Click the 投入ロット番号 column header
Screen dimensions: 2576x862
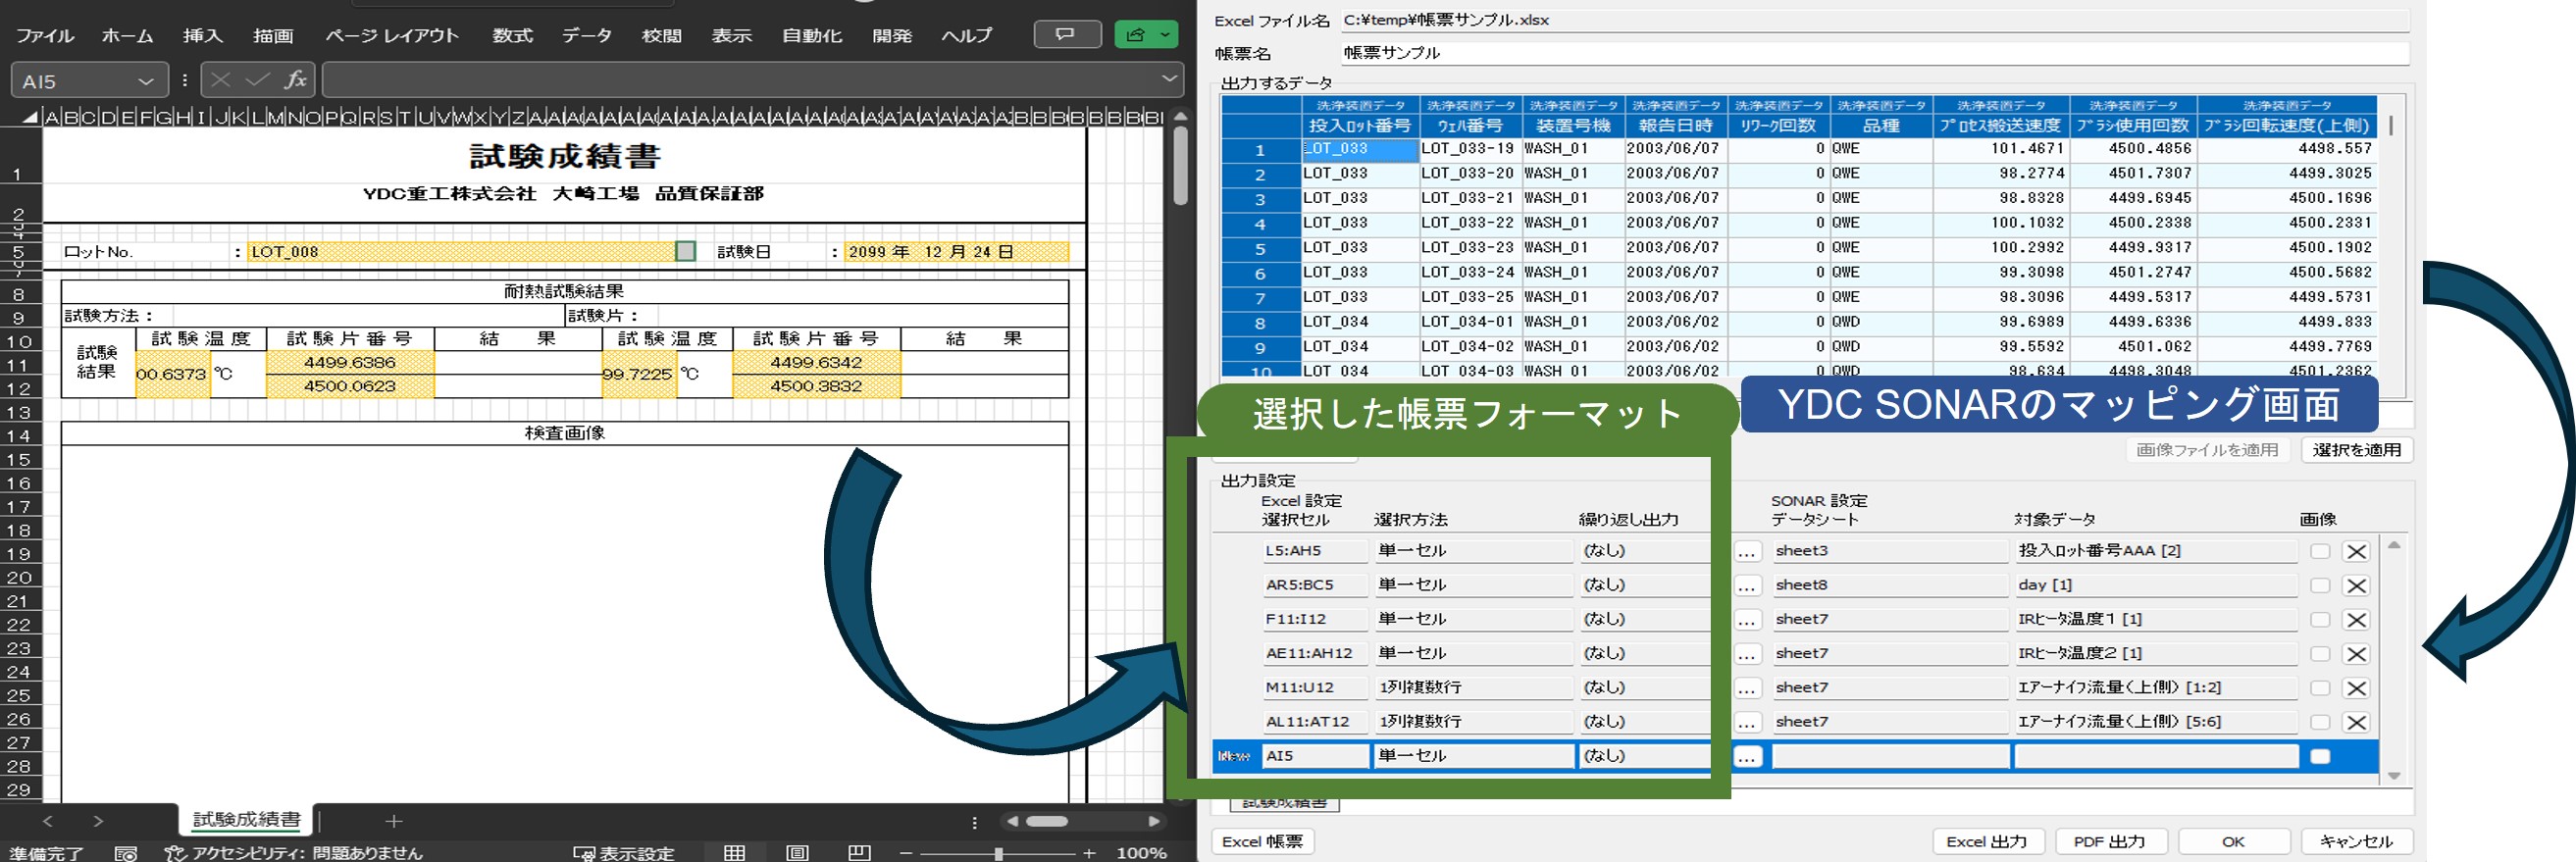[x=1360, y=125]
